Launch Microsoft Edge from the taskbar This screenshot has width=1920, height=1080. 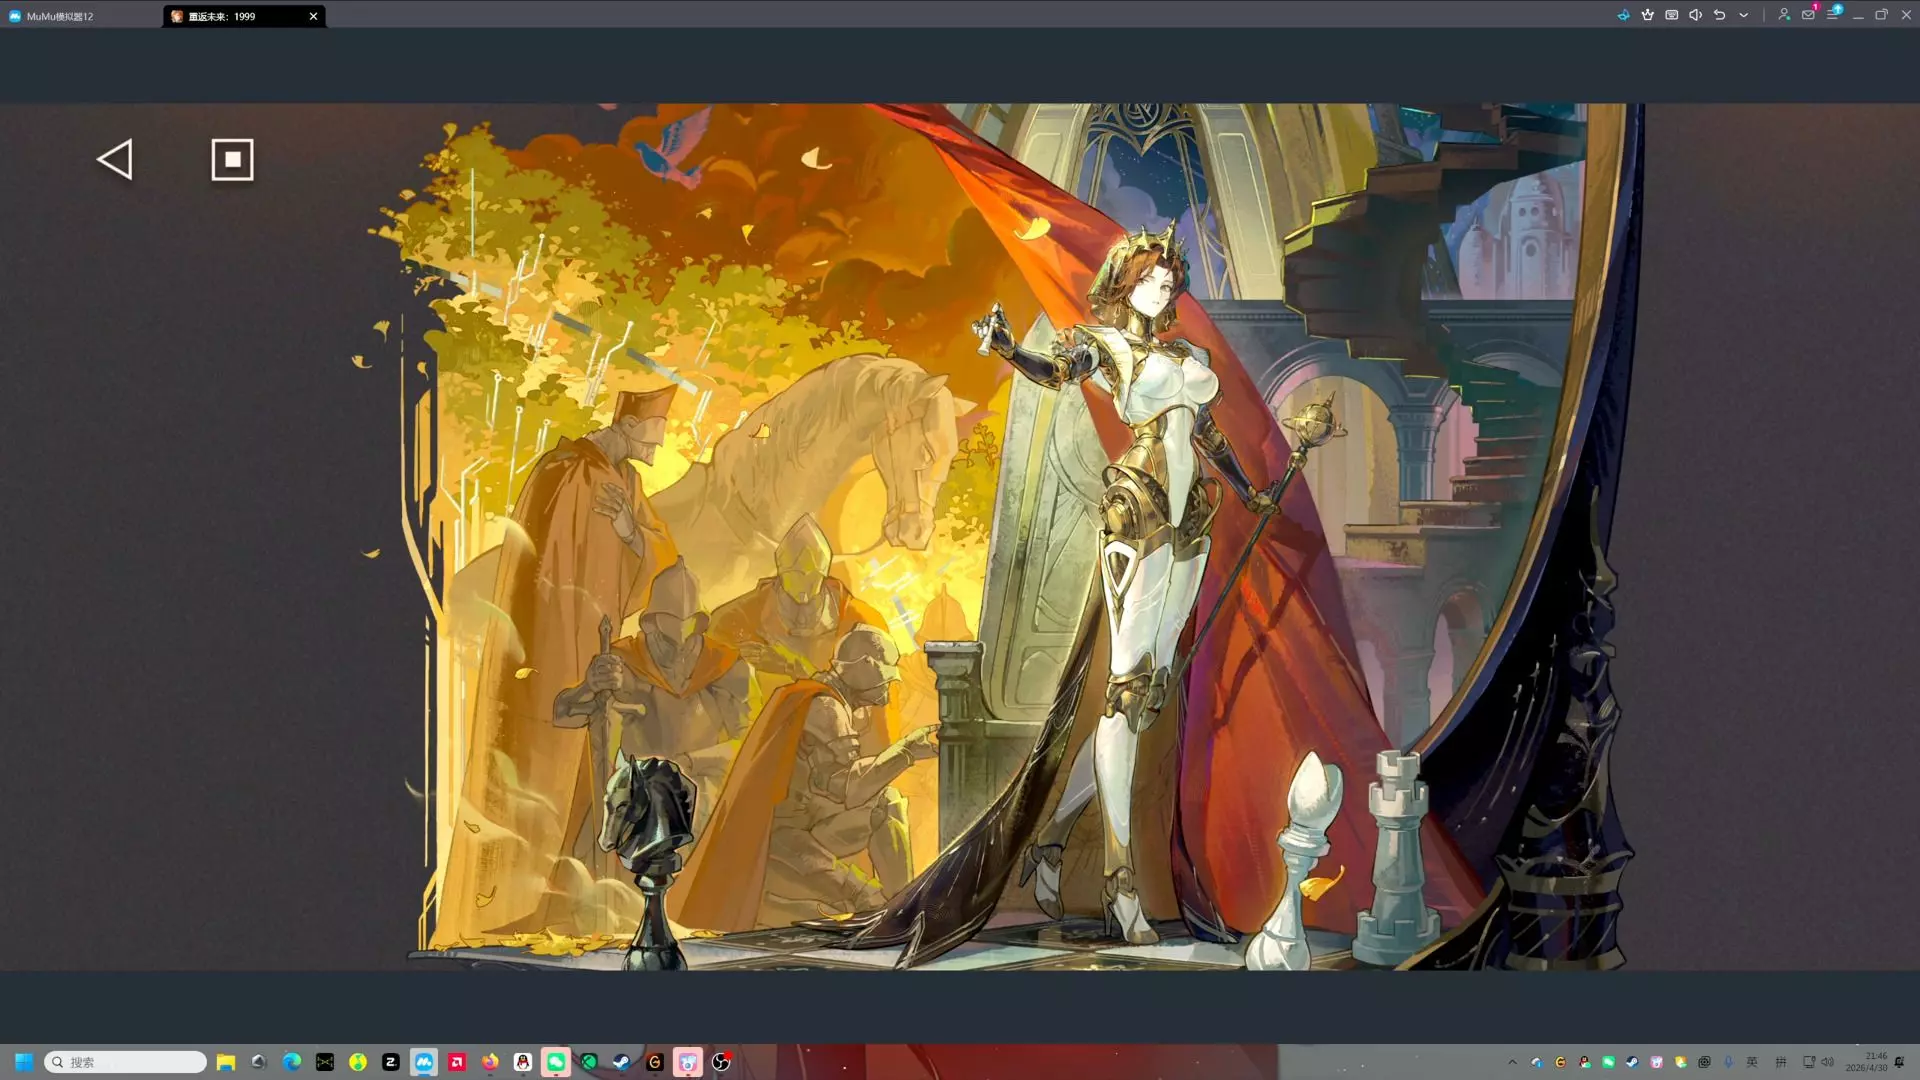pyautogui.click(x=292, y=1062)
